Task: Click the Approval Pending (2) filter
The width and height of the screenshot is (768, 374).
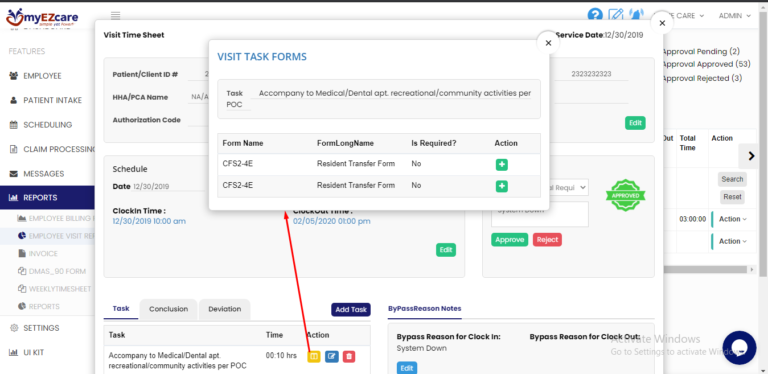Action: coord(700,51)
